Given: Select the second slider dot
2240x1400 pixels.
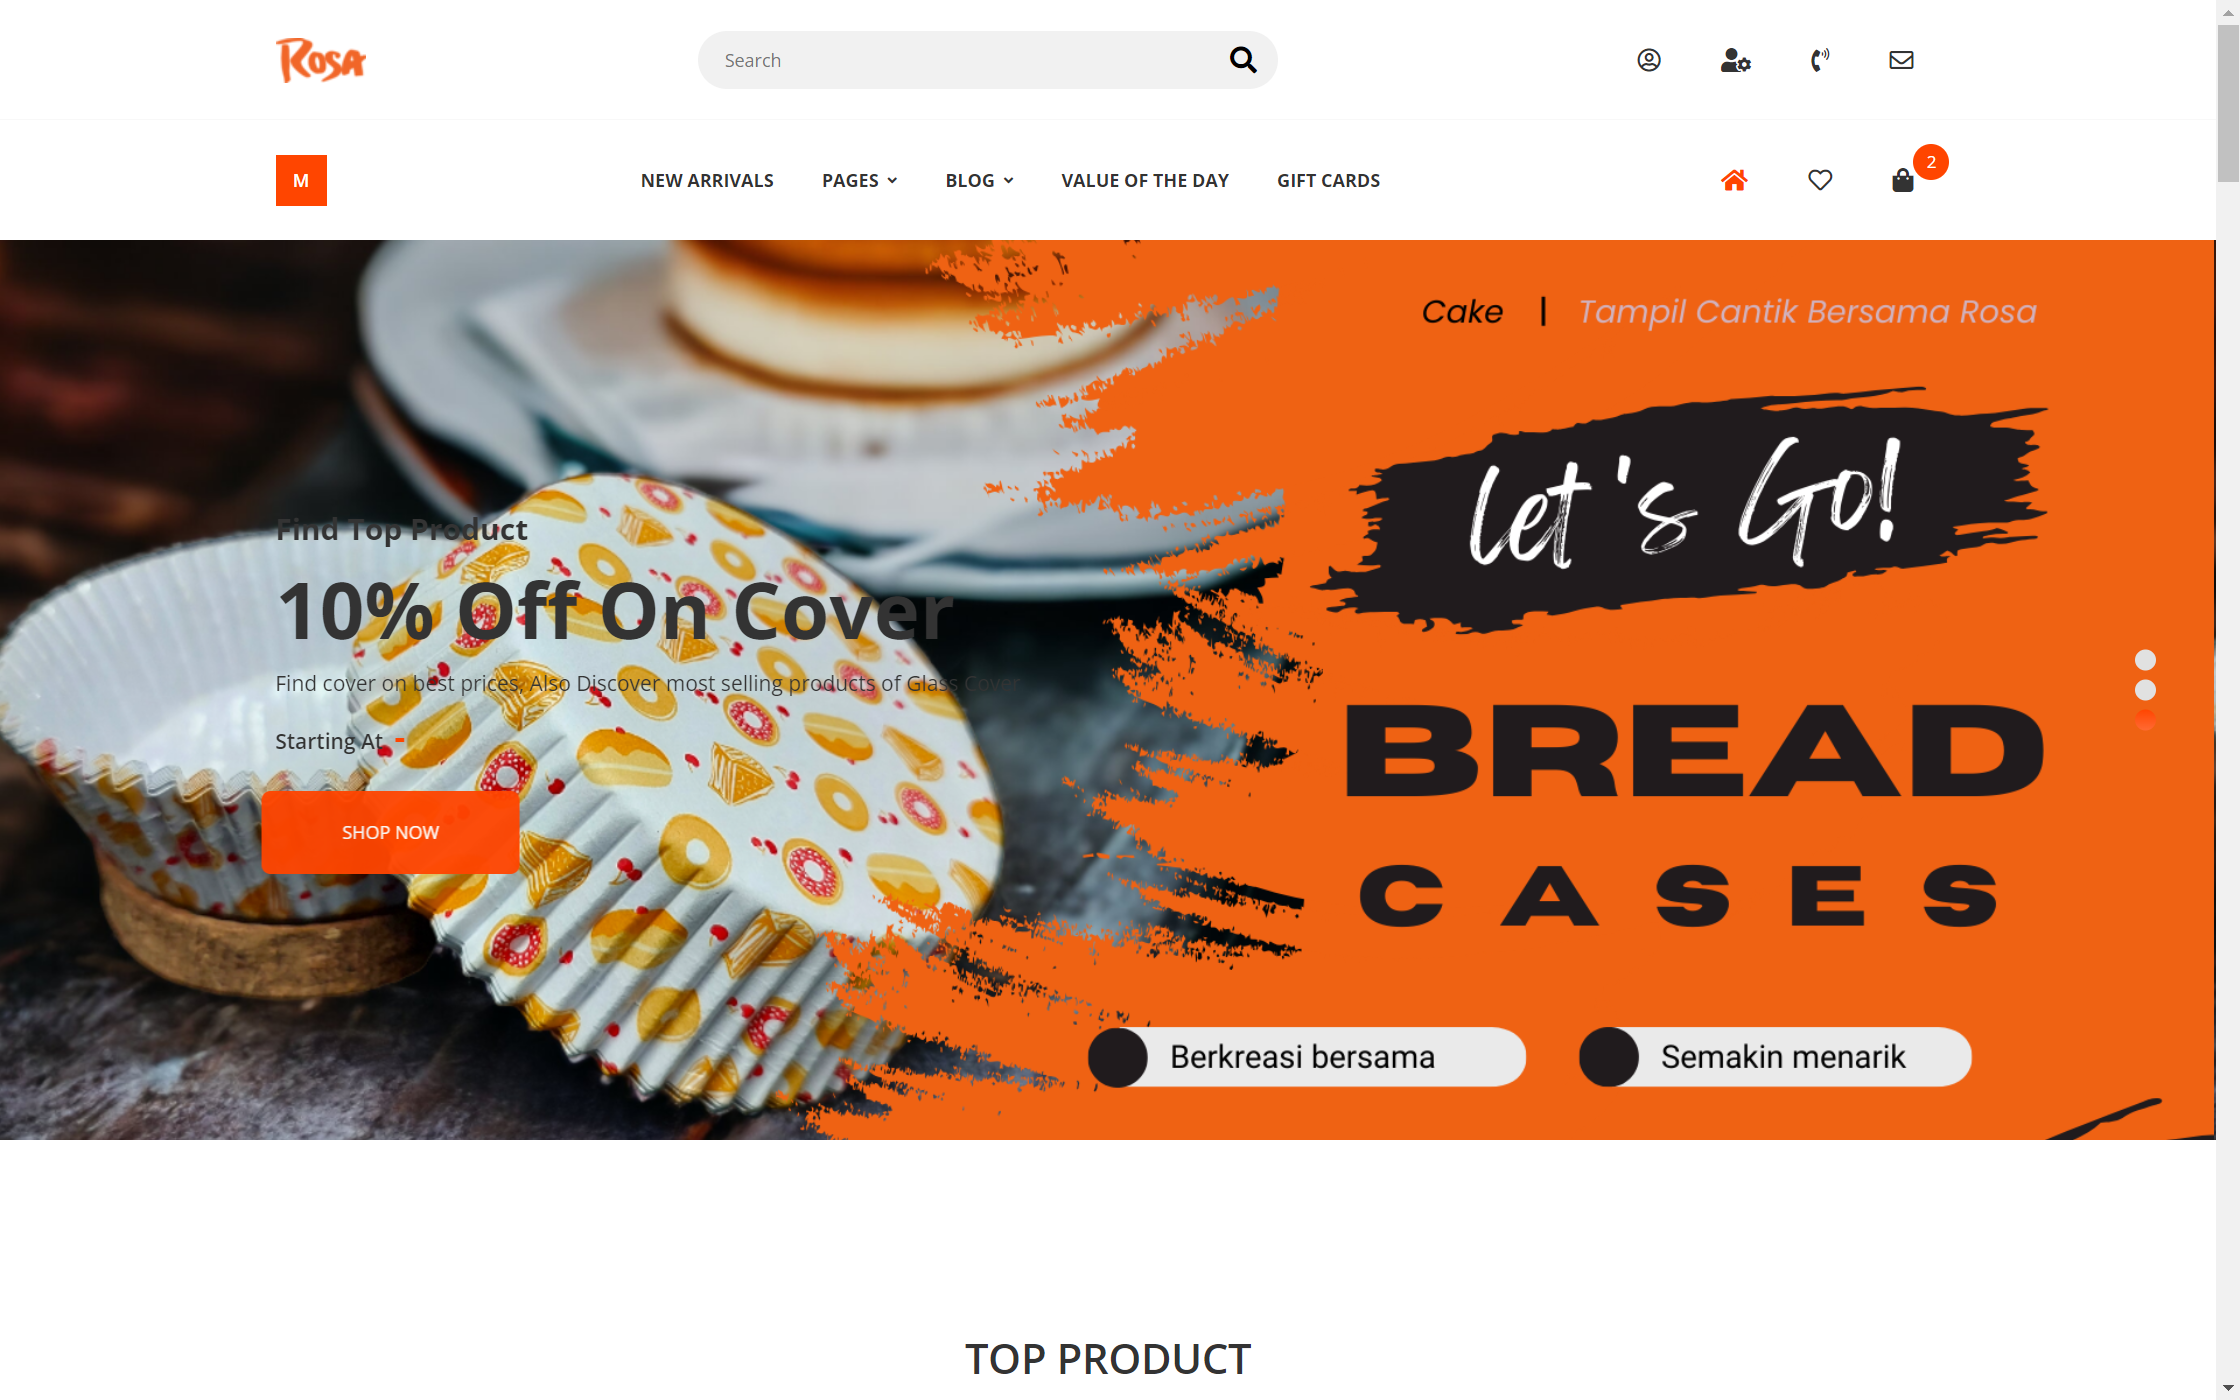Looking at the screenshot, I should 2145,690.
